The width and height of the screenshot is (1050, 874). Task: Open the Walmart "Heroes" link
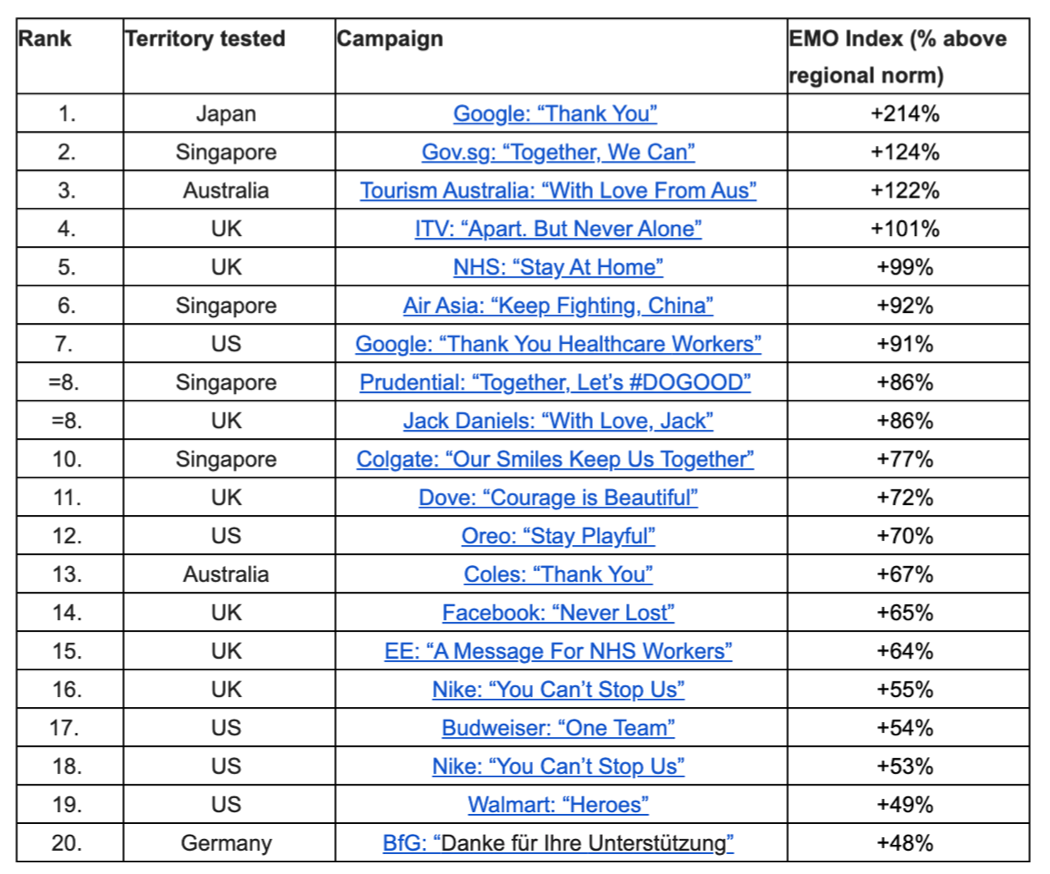tap(558, 804)
